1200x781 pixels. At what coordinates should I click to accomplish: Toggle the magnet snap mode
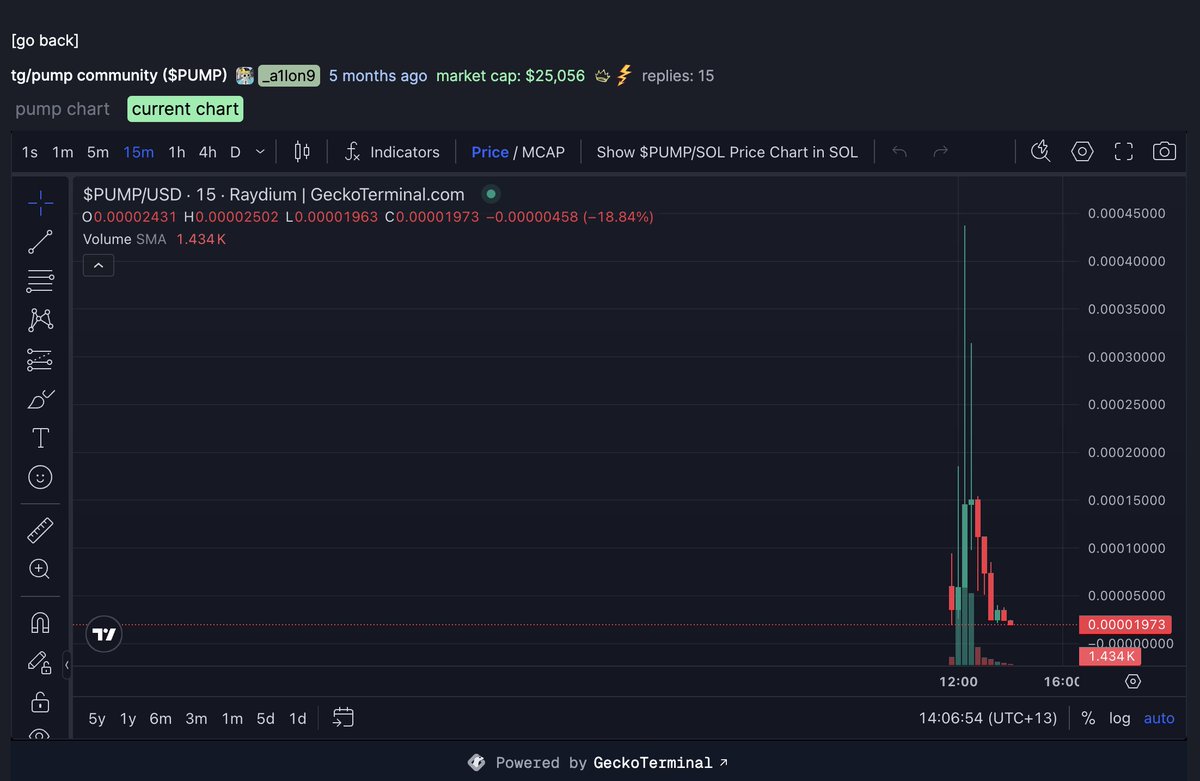pos(40,622)
